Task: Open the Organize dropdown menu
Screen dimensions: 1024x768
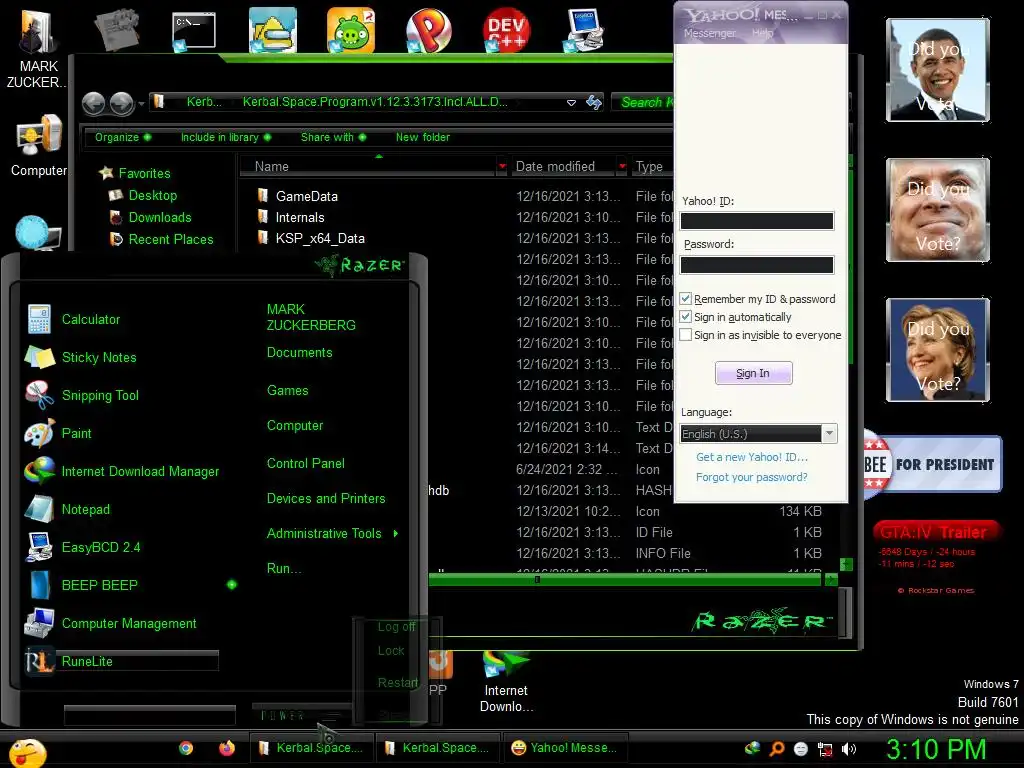Action: (x=123, y=137)
